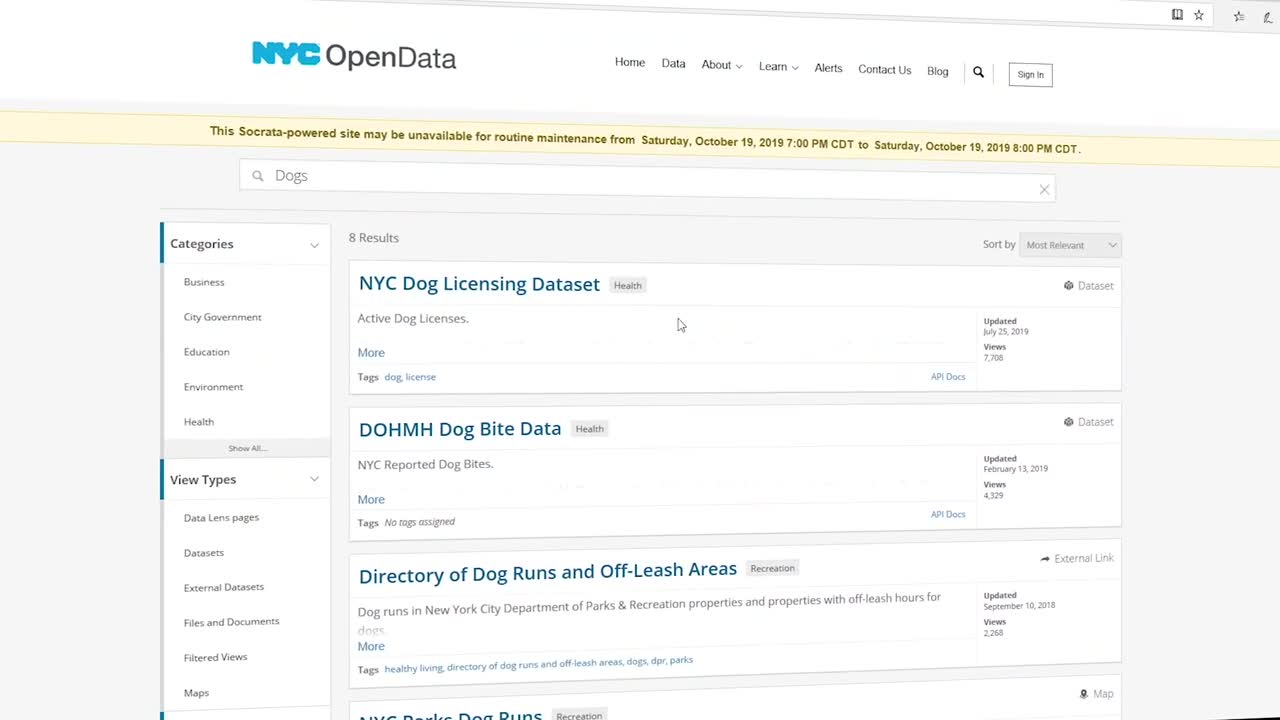Filter by Education category
The image size is (1280, 720).
tap(206, 352)
